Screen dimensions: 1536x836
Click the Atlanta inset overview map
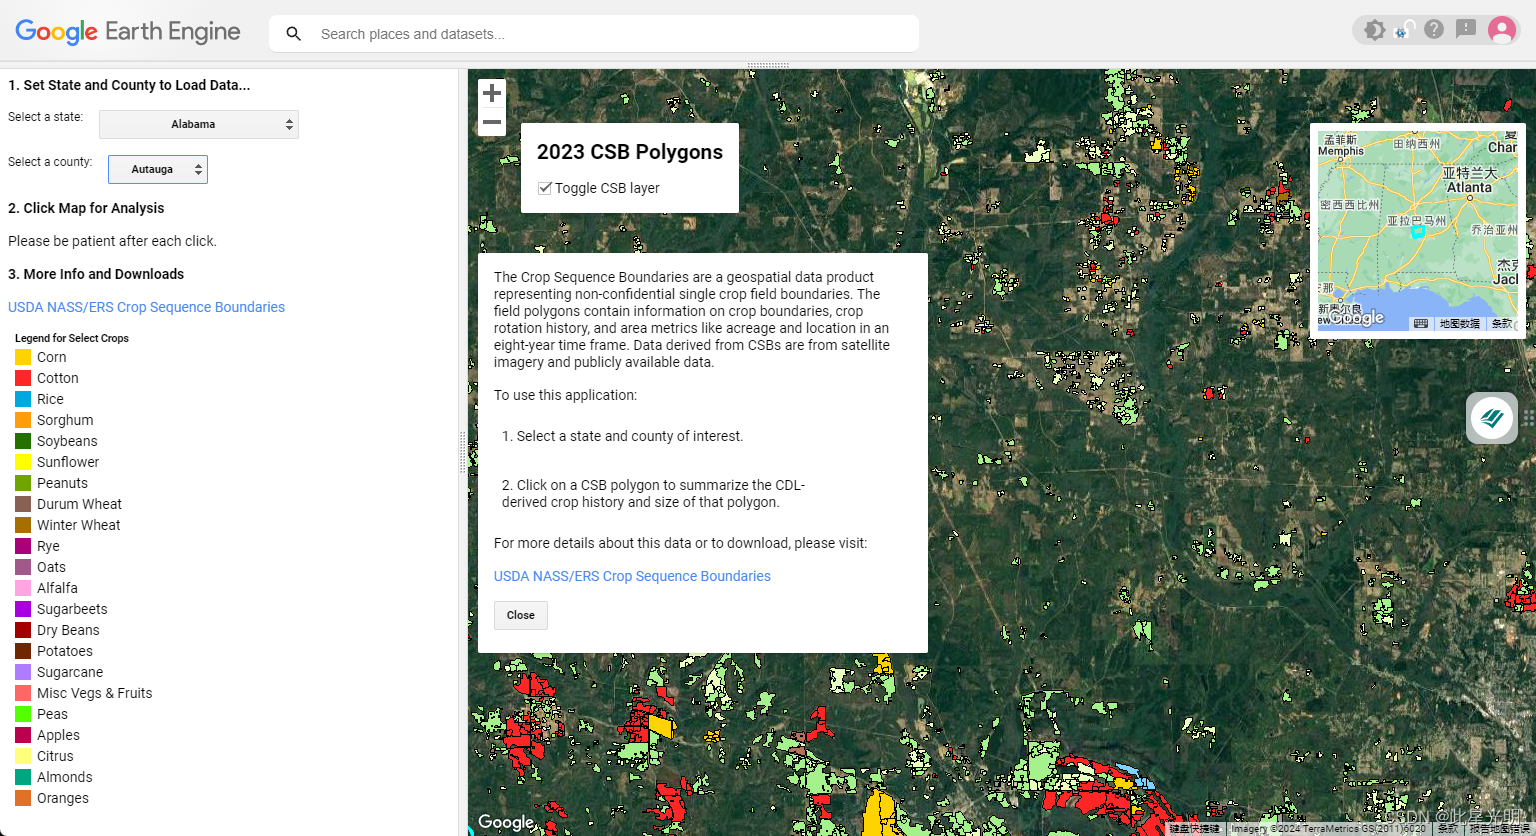pos(1418,231)
